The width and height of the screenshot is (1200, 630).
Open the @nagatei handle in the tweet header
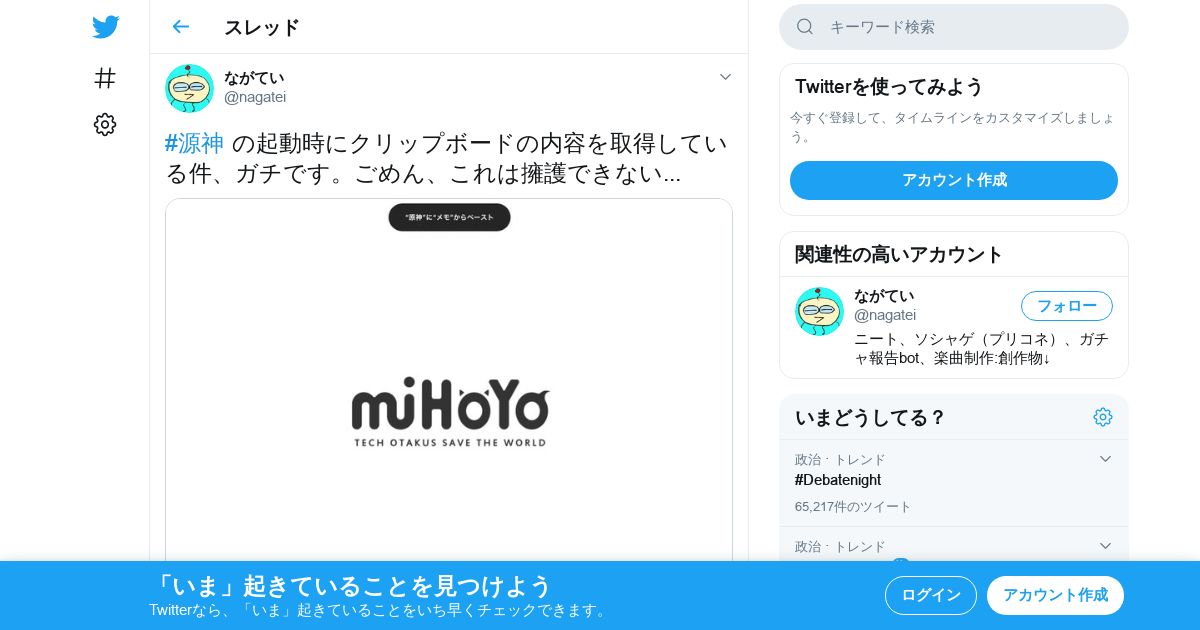pos(255,97)
